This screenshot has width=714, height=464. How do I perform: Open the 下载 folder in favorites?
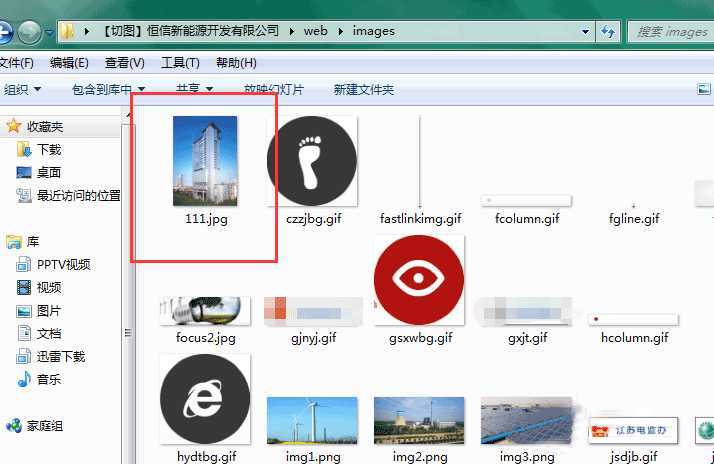(49, 150)
